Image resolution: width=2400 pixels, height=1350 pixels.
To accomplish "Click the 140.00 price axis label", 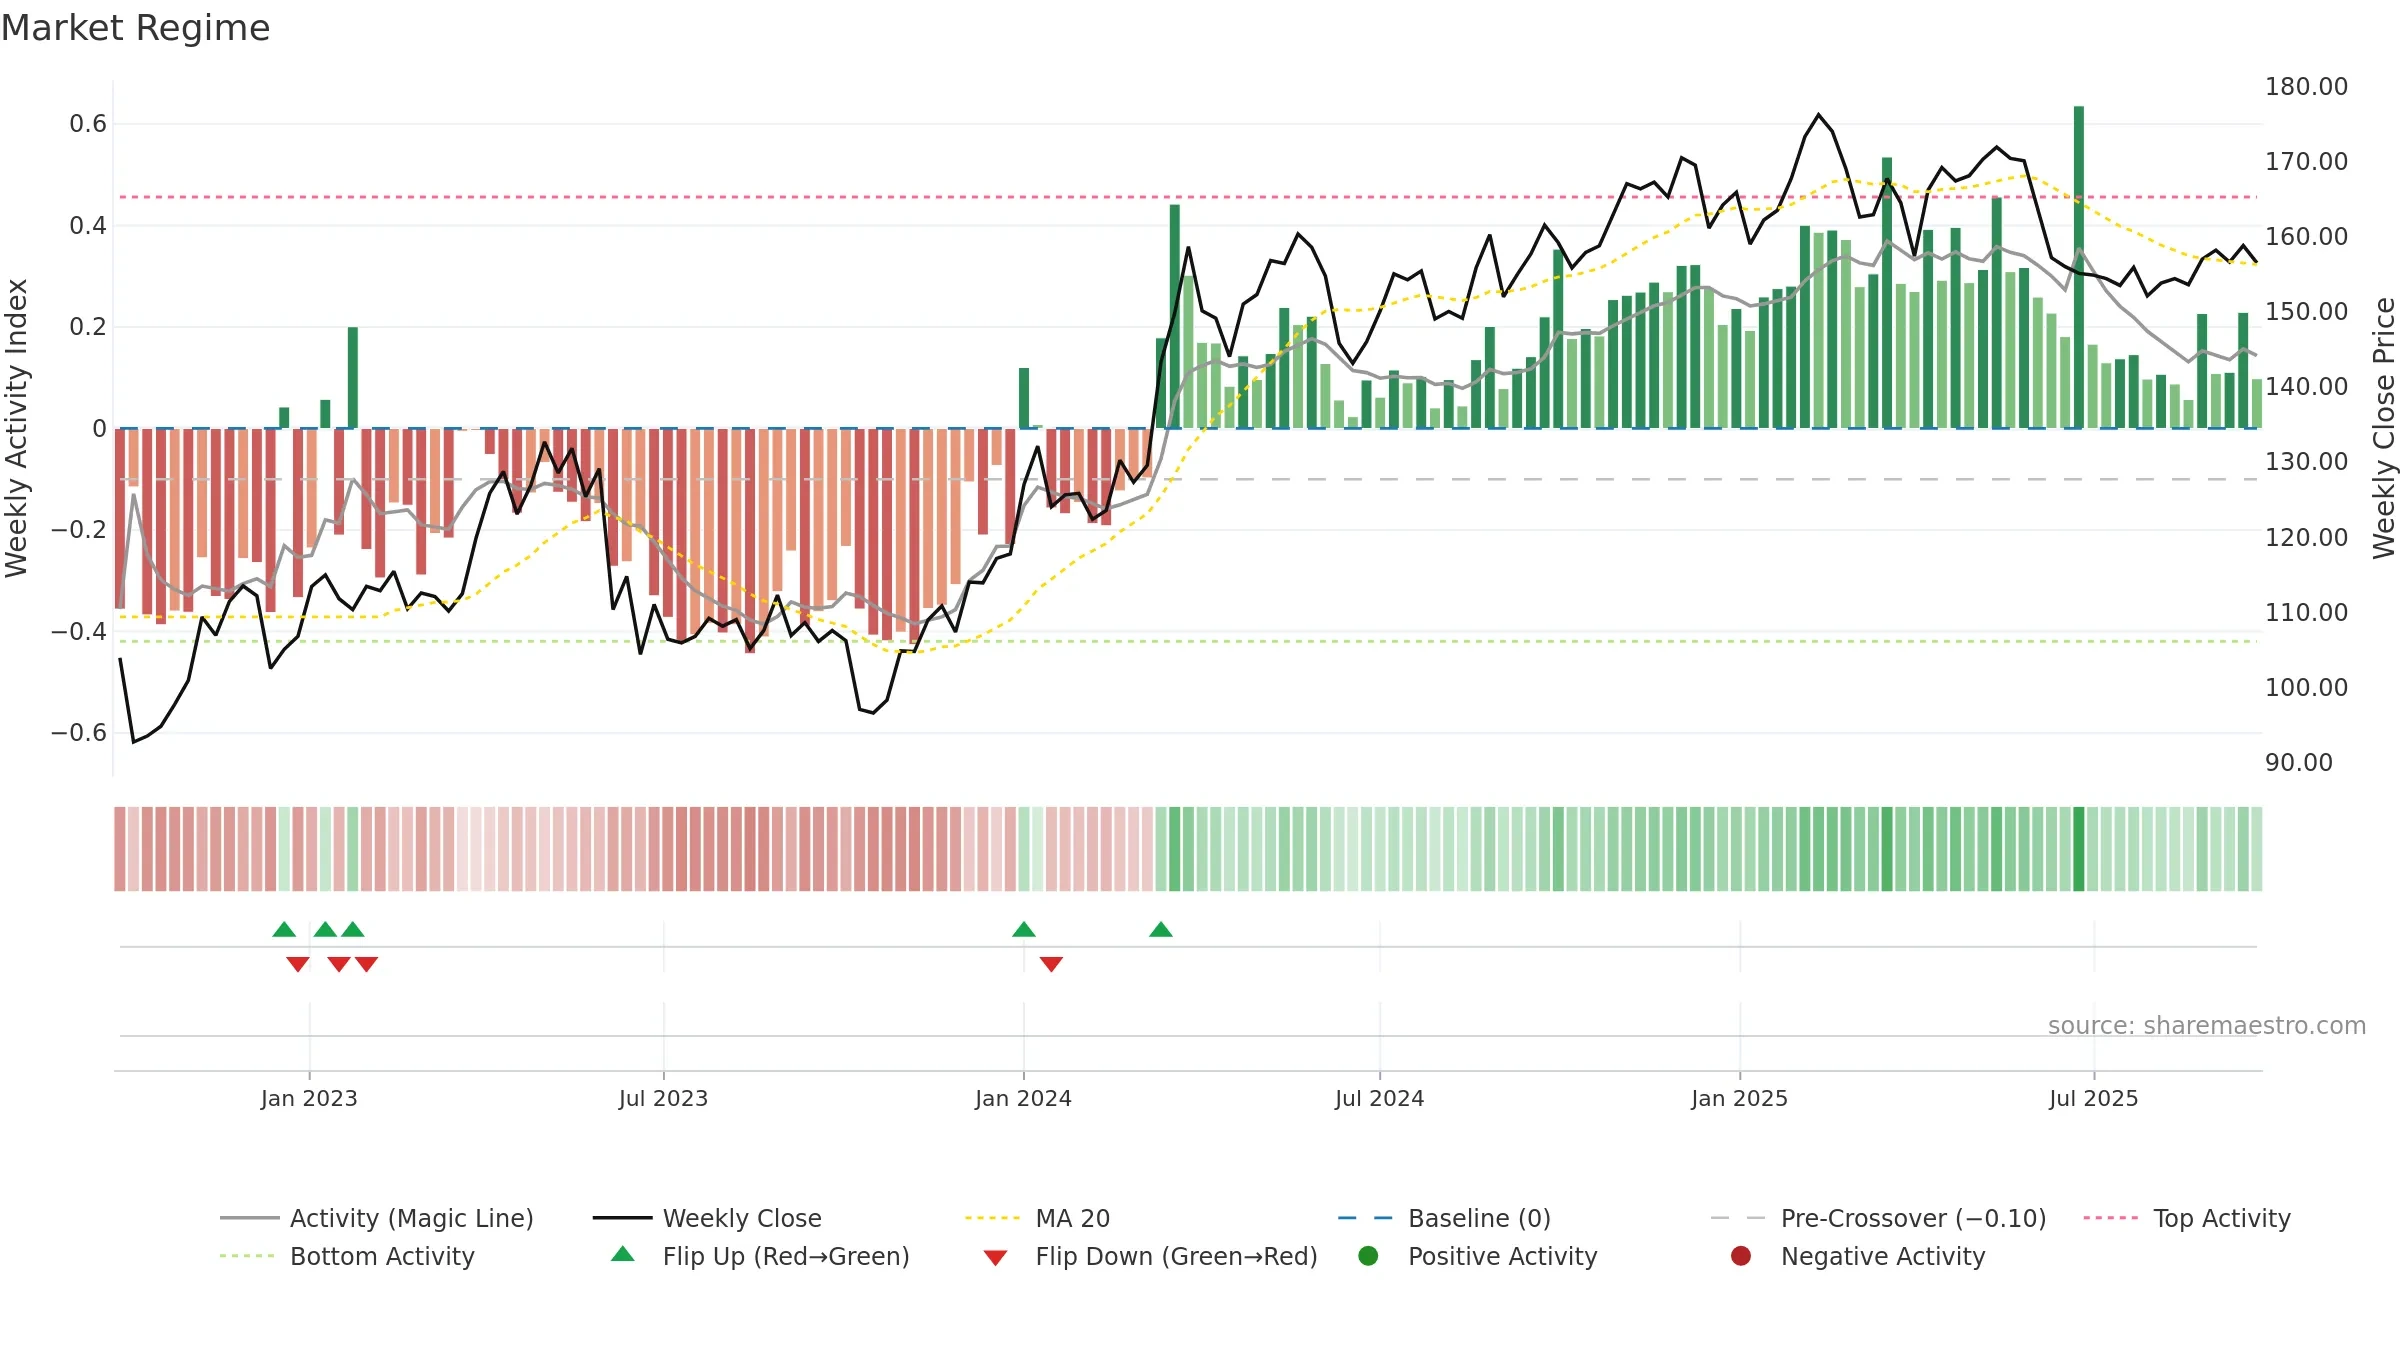I will click(2306, 386).
